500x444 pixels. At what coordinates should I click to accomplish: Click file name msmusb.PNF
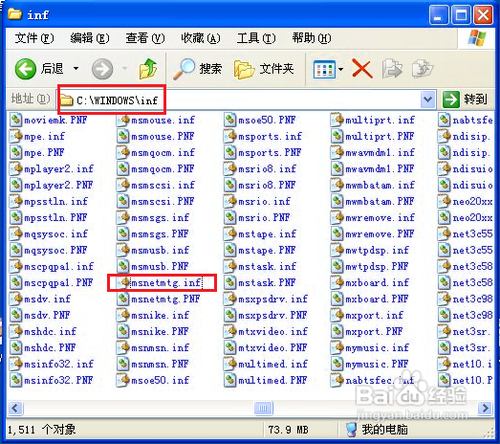click(160, 266)
